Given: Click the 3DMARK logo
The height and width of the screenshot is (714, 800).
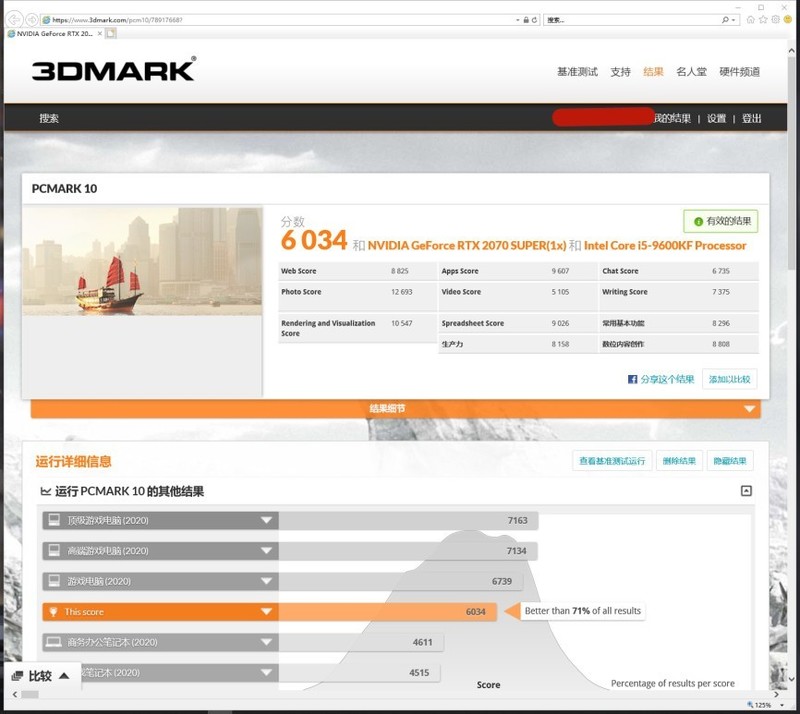Looking at the screenshot, I should (x=114, y=69).
